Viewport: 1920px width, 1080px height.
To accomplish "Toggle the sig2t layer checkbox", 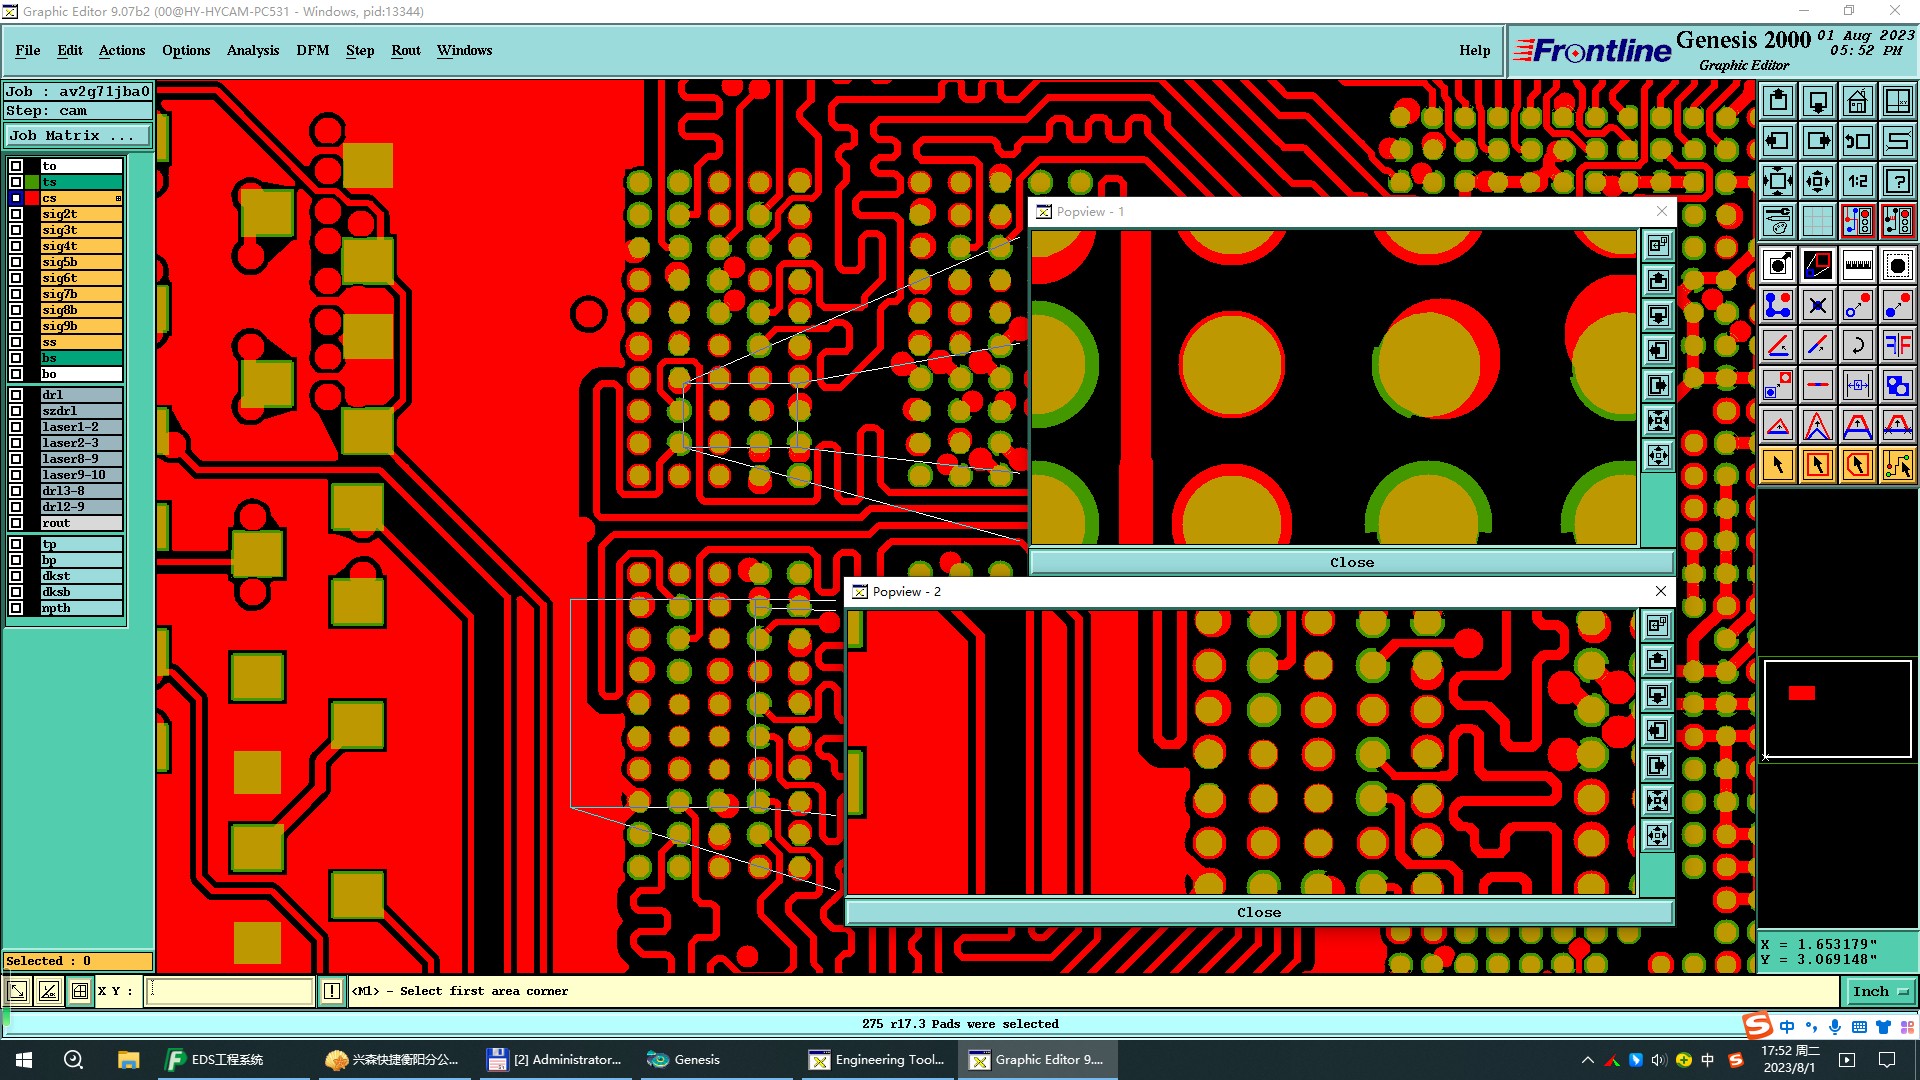I will 16,214.
